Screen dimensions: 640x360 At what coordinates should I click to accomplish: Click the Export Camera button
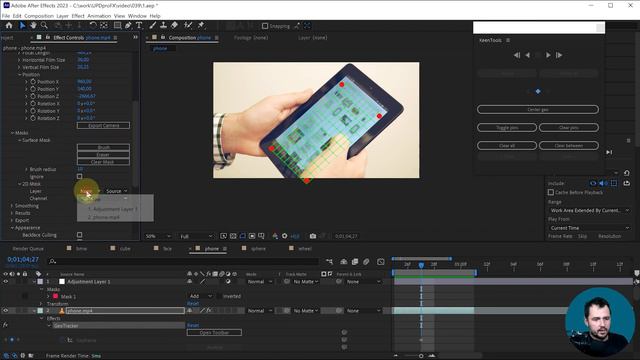[103, 125]
